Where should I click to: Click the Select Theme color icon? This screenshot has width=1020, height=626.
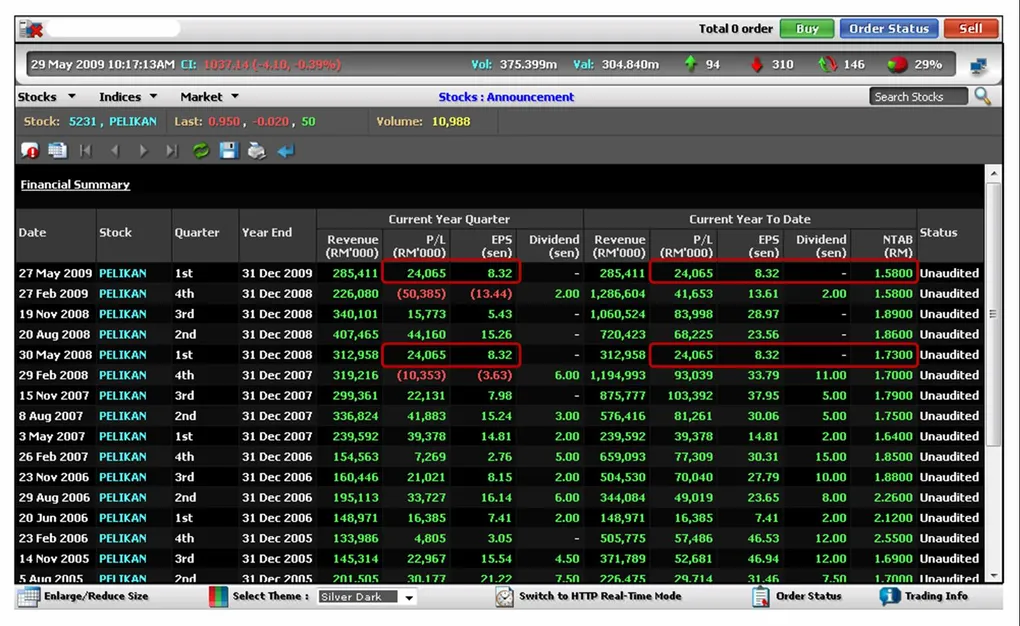(219, 597)
